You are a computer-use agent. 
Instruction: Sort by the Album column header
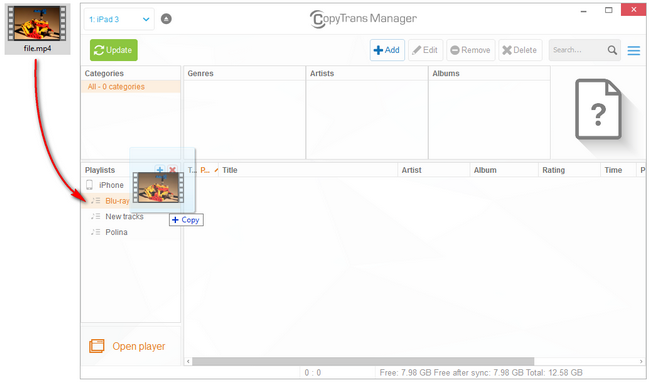pyautogui.click(x=504, y=170)
